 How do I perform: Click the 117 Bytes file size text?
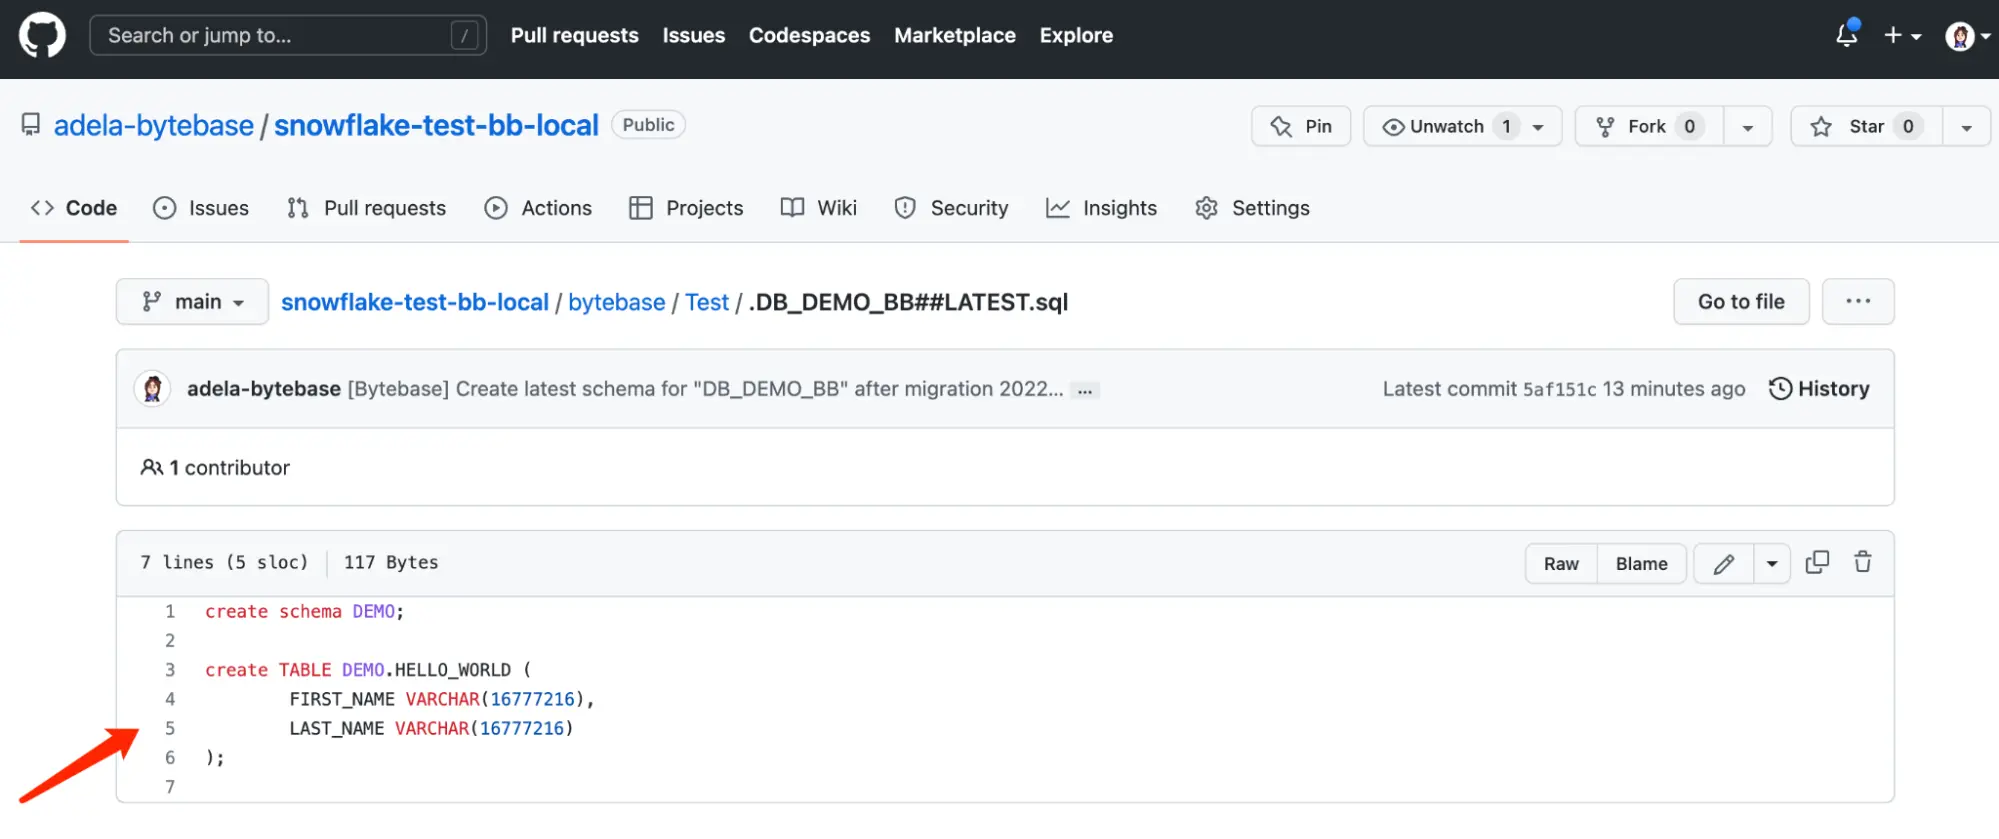point(391,562)
